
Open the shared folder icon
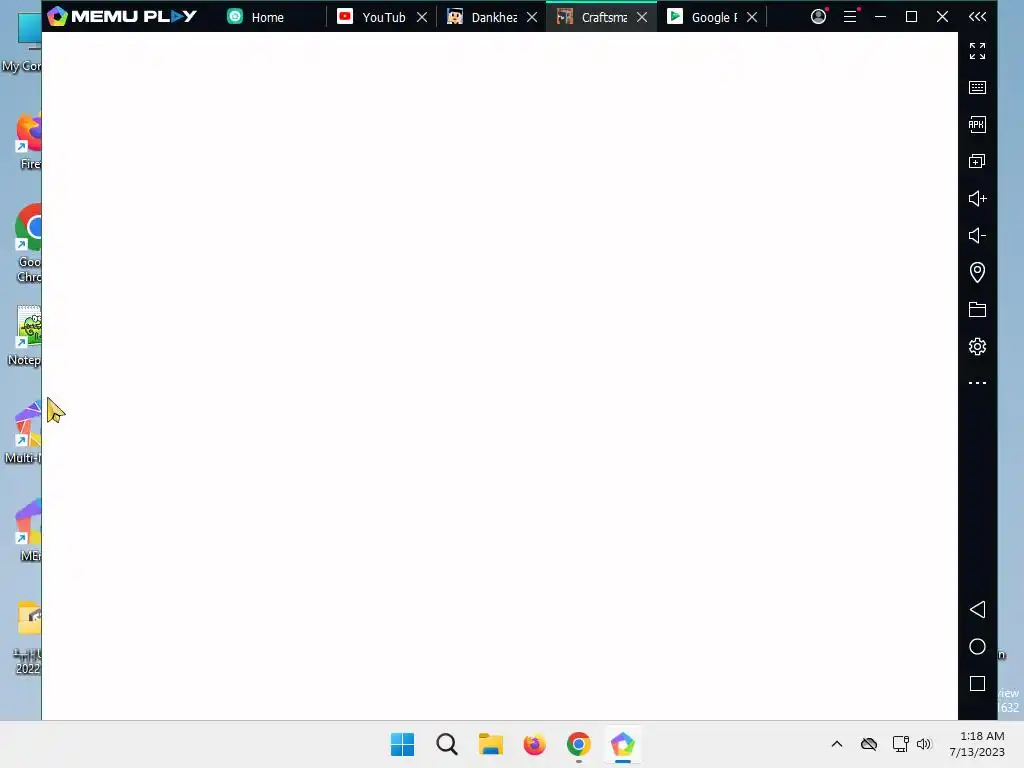coord(977,310)
